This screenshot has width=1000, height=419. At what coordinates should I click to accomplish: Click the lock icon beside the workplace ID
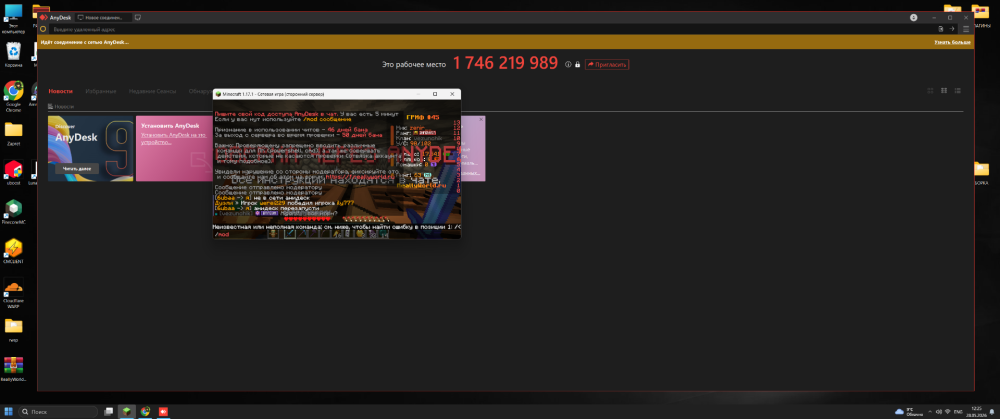[x=577, y=64]
